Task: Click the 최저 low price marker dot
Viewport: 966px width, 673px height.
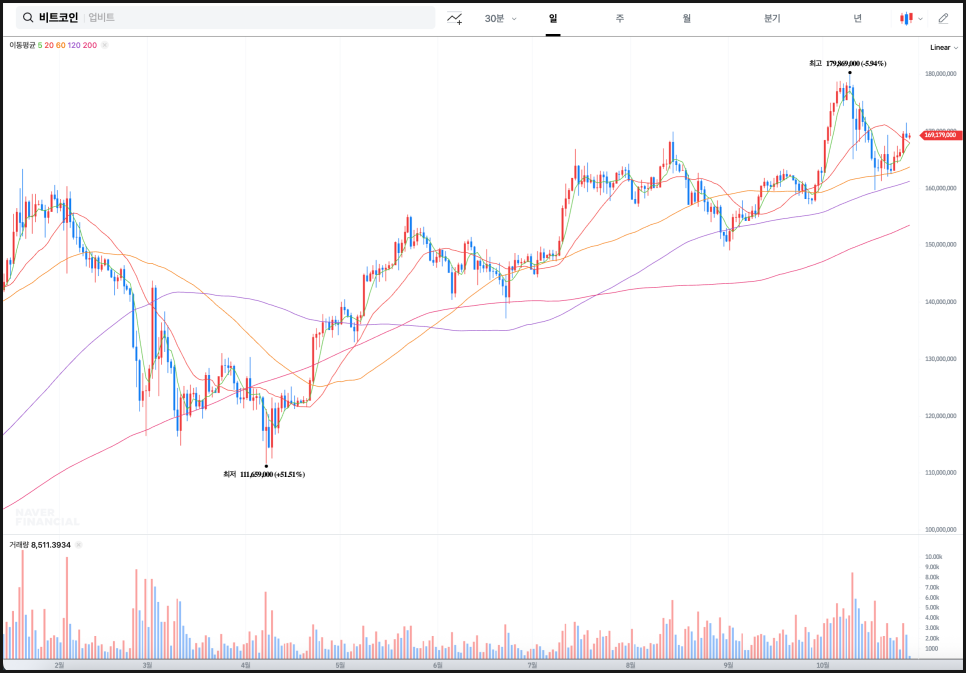Action: tap(266, 465)
